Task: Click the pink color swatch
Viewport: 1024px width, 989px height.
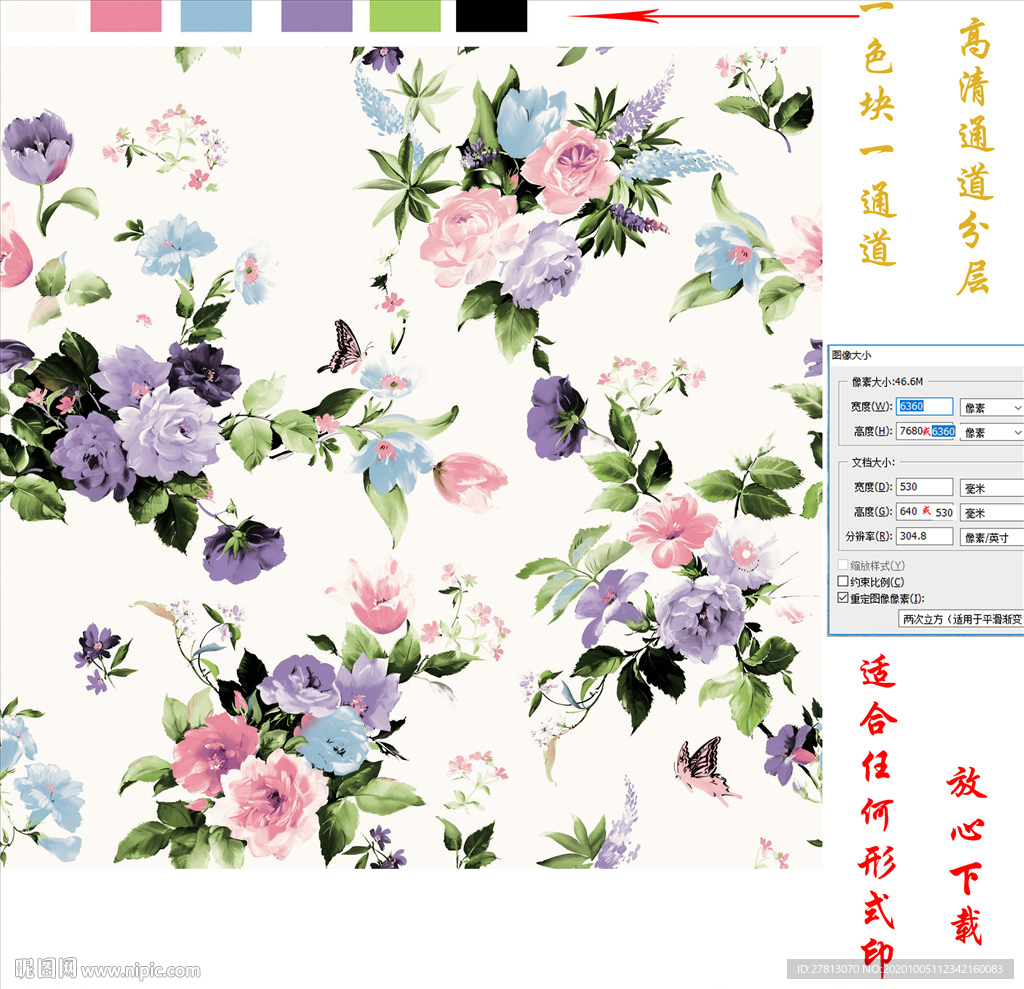Action: pyautogui.click(x=126, y=16)
